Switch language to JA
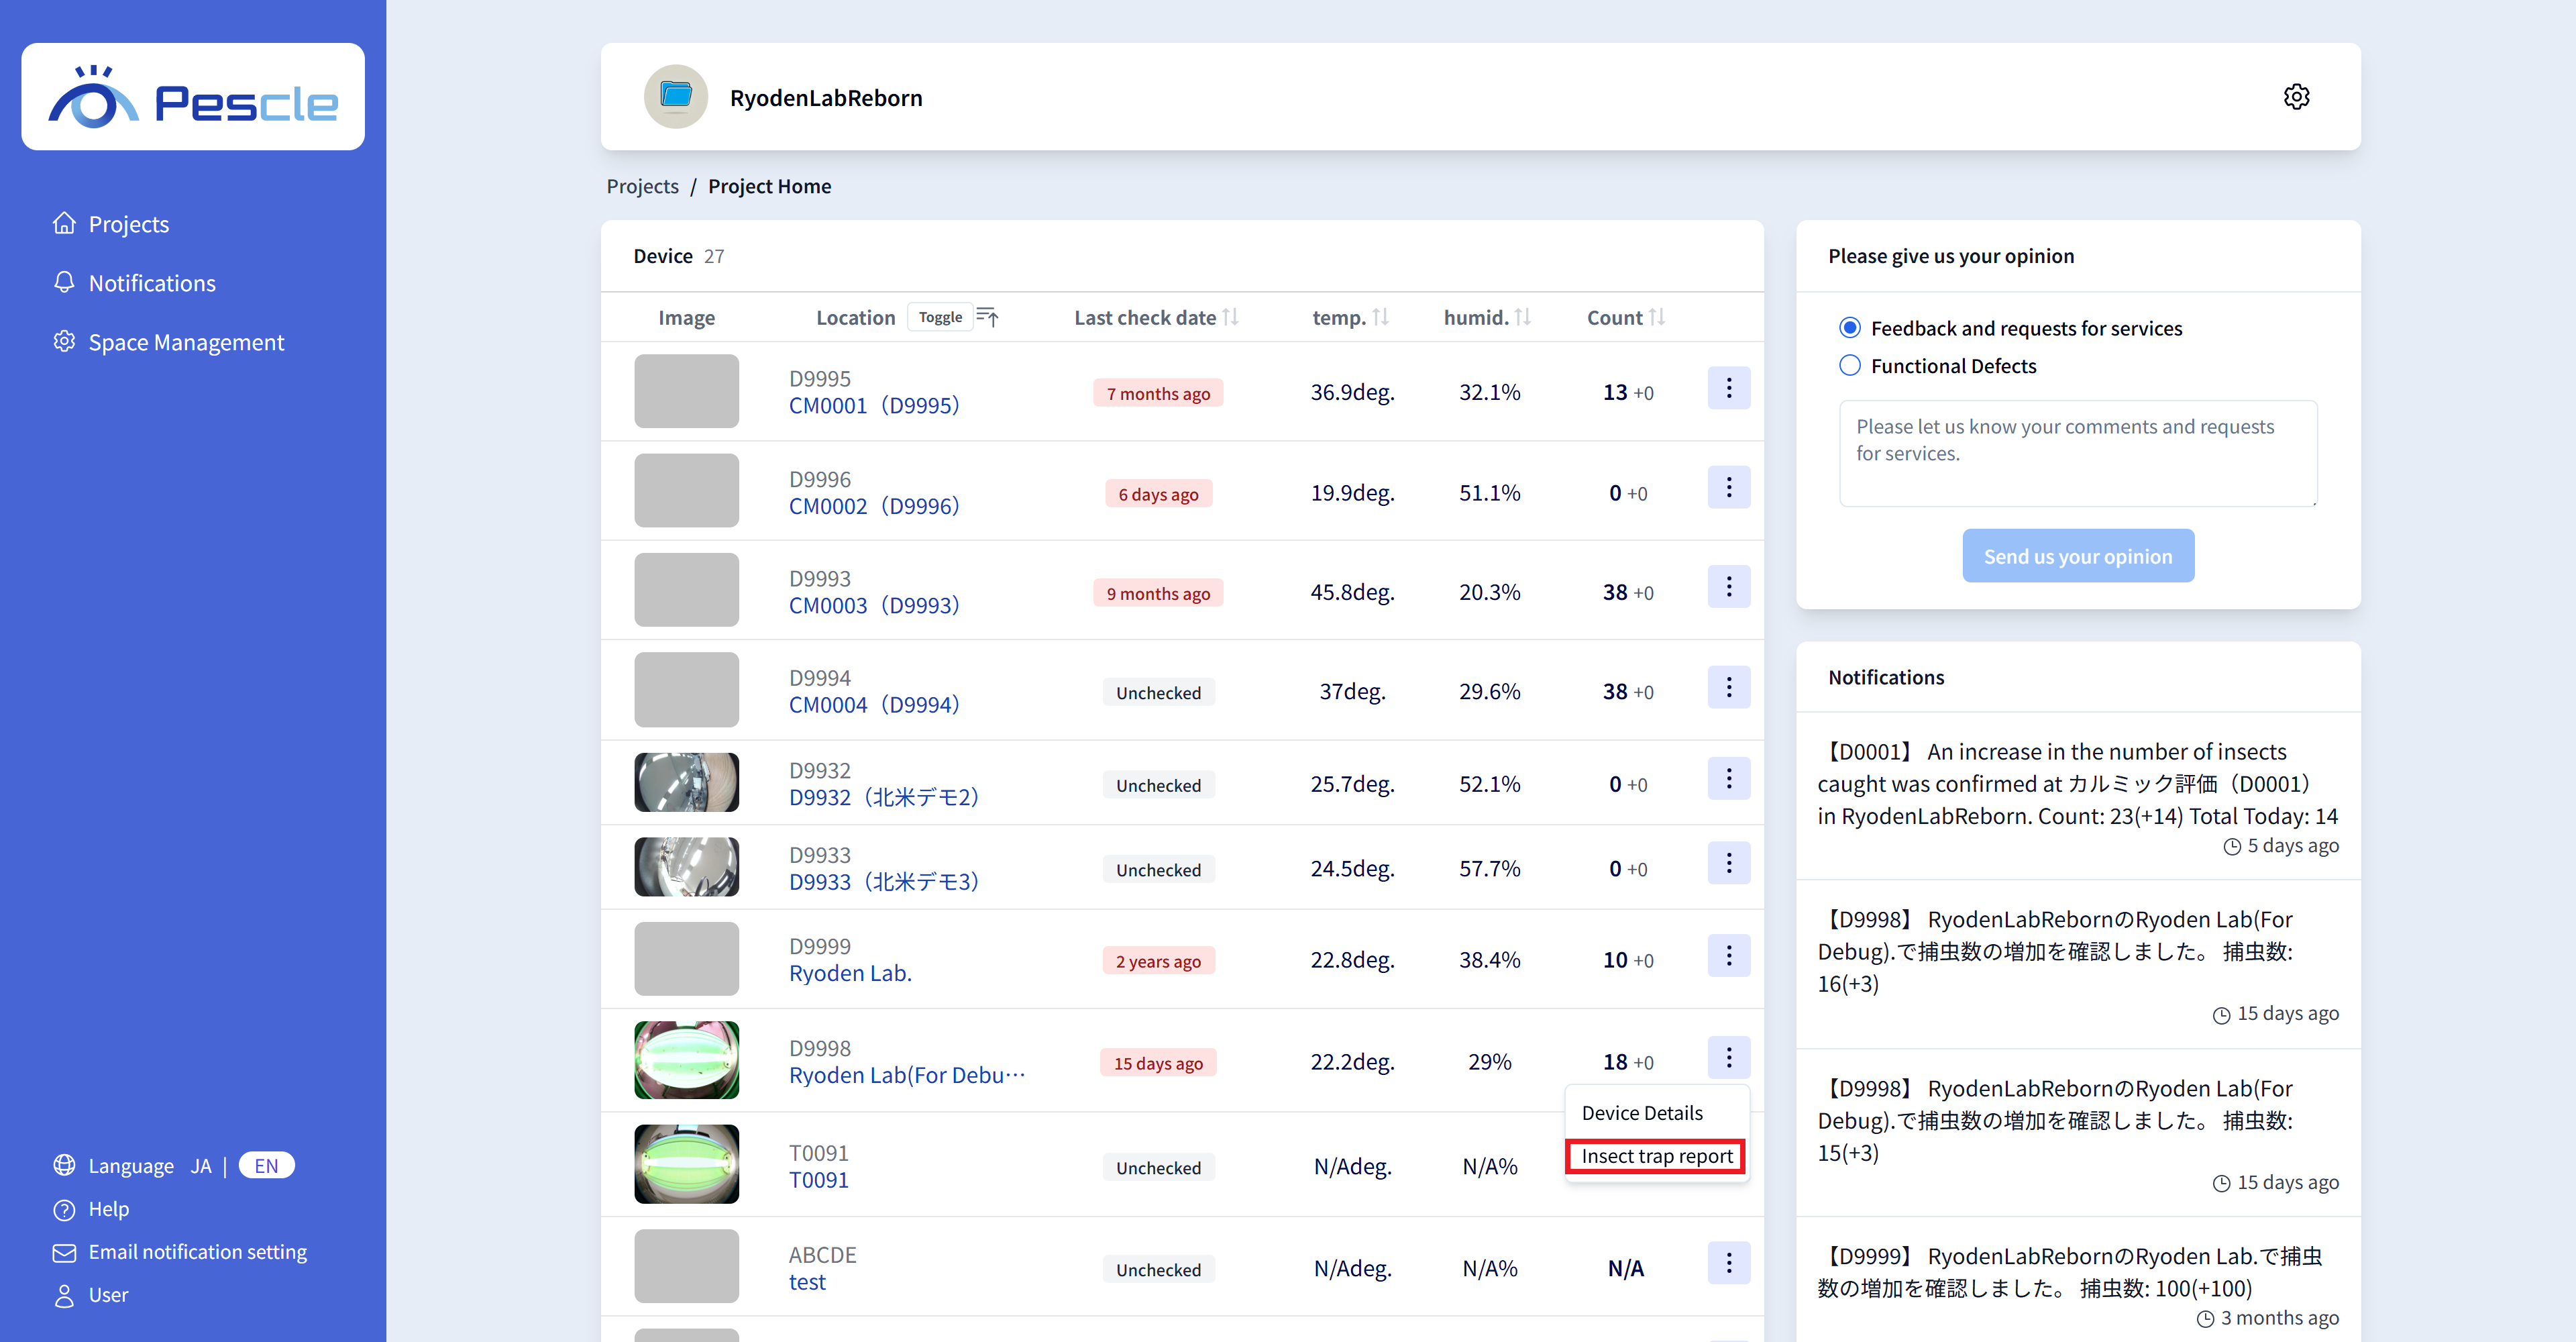2576x1342 pixels. coord(201,1166)
